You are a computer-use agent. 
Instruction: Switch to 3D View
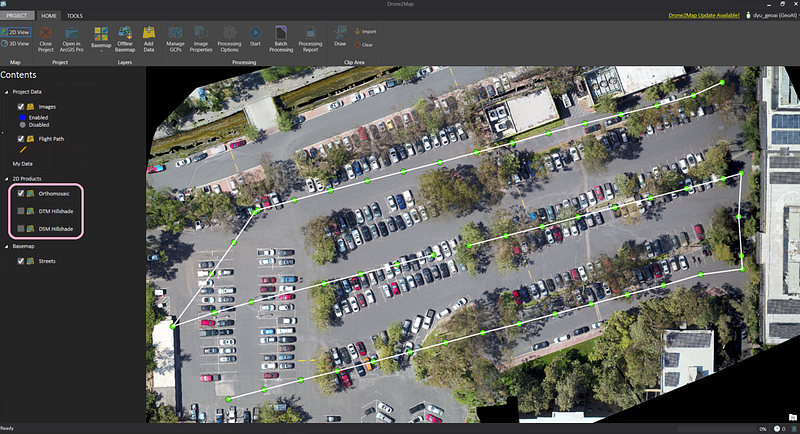click(x=16, y=44)
